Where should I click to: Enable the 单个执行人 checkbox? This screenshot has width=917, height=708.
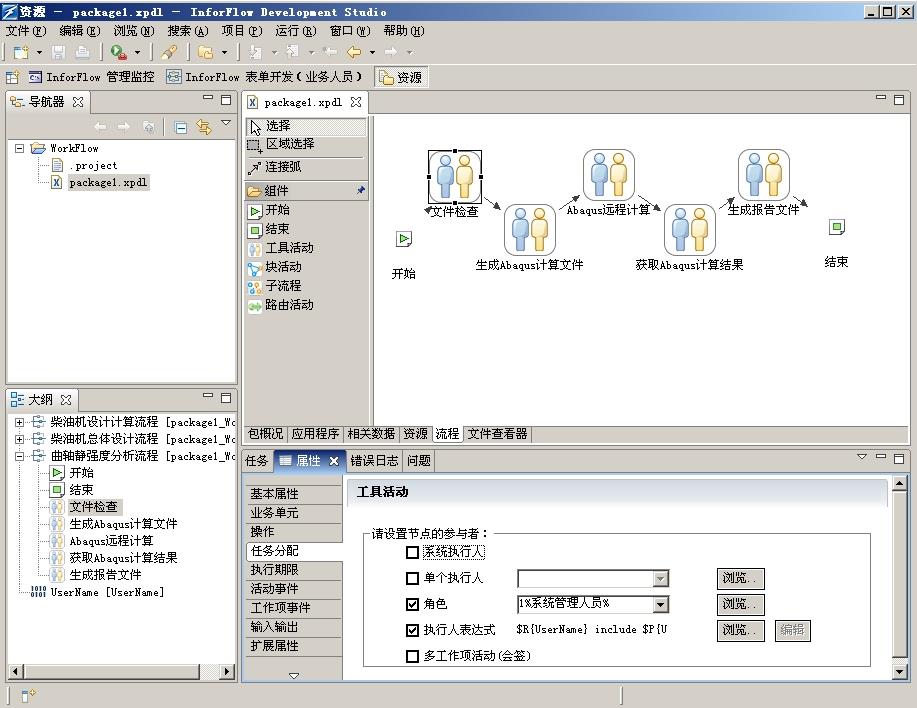tap(412, 578)
